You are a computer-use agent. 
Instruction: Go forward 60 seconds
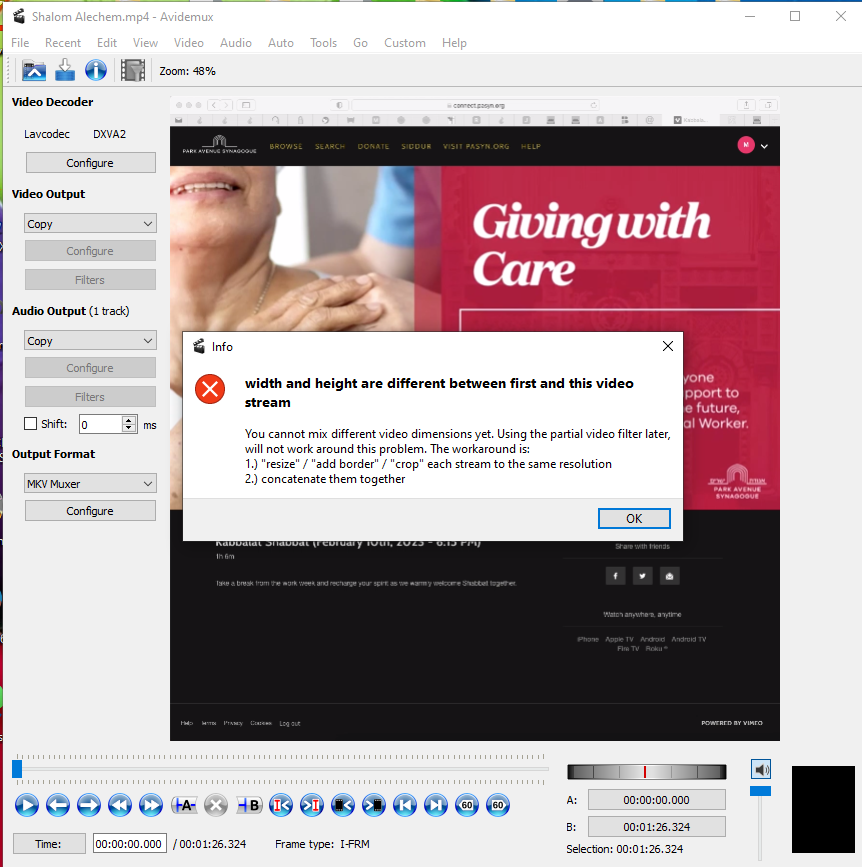pos(498,805)
